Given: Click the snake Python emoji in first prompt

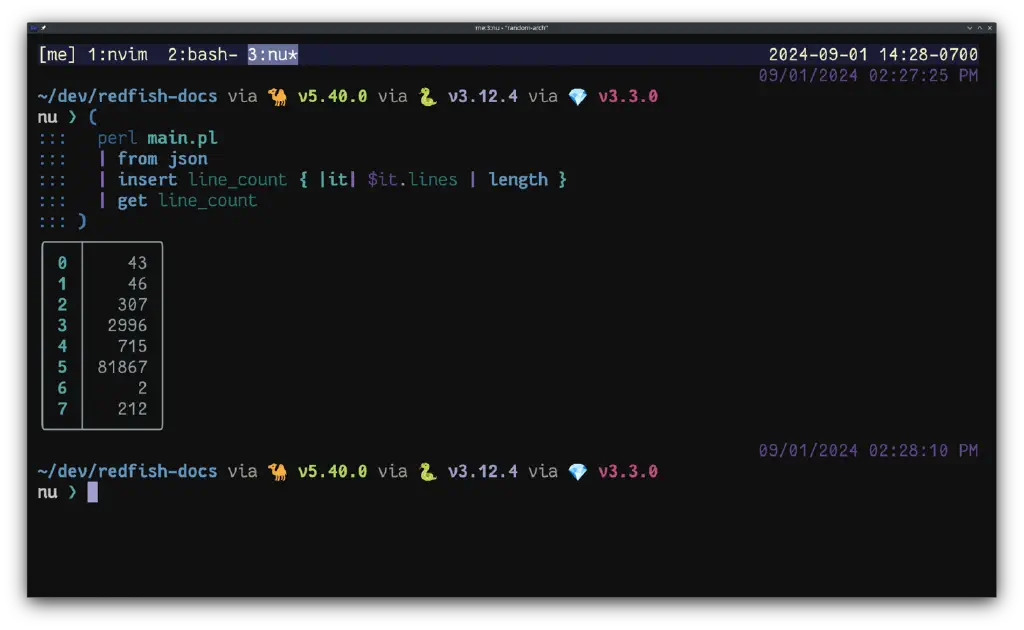Looking at the screenshot, I should point(427,97).
